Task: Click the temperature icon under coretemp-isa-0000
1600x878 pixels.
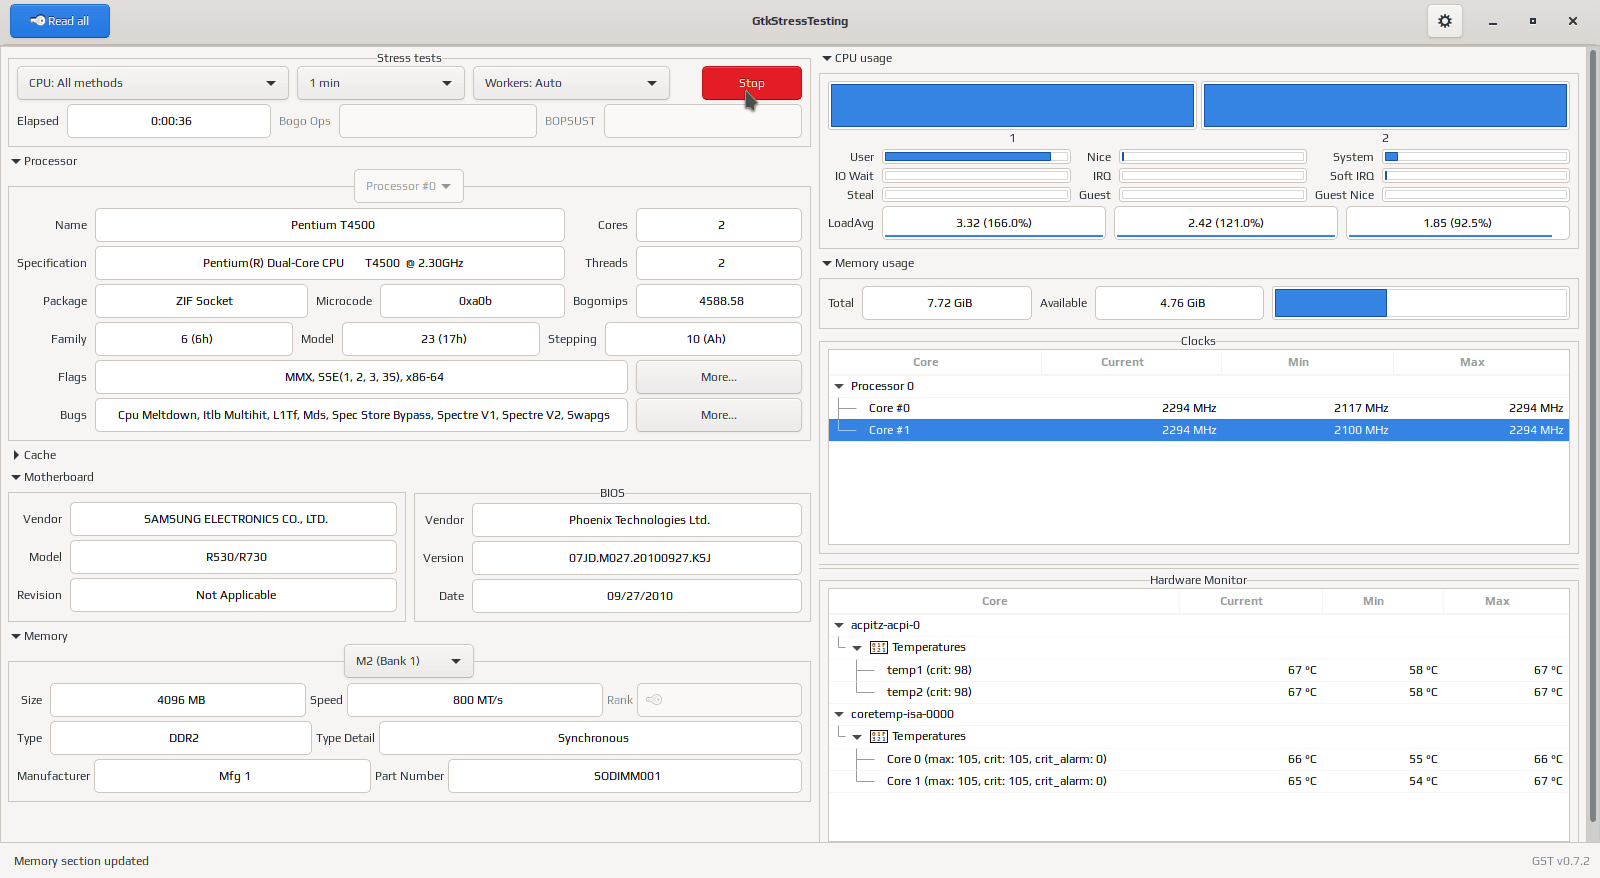Action: (878, 736)
